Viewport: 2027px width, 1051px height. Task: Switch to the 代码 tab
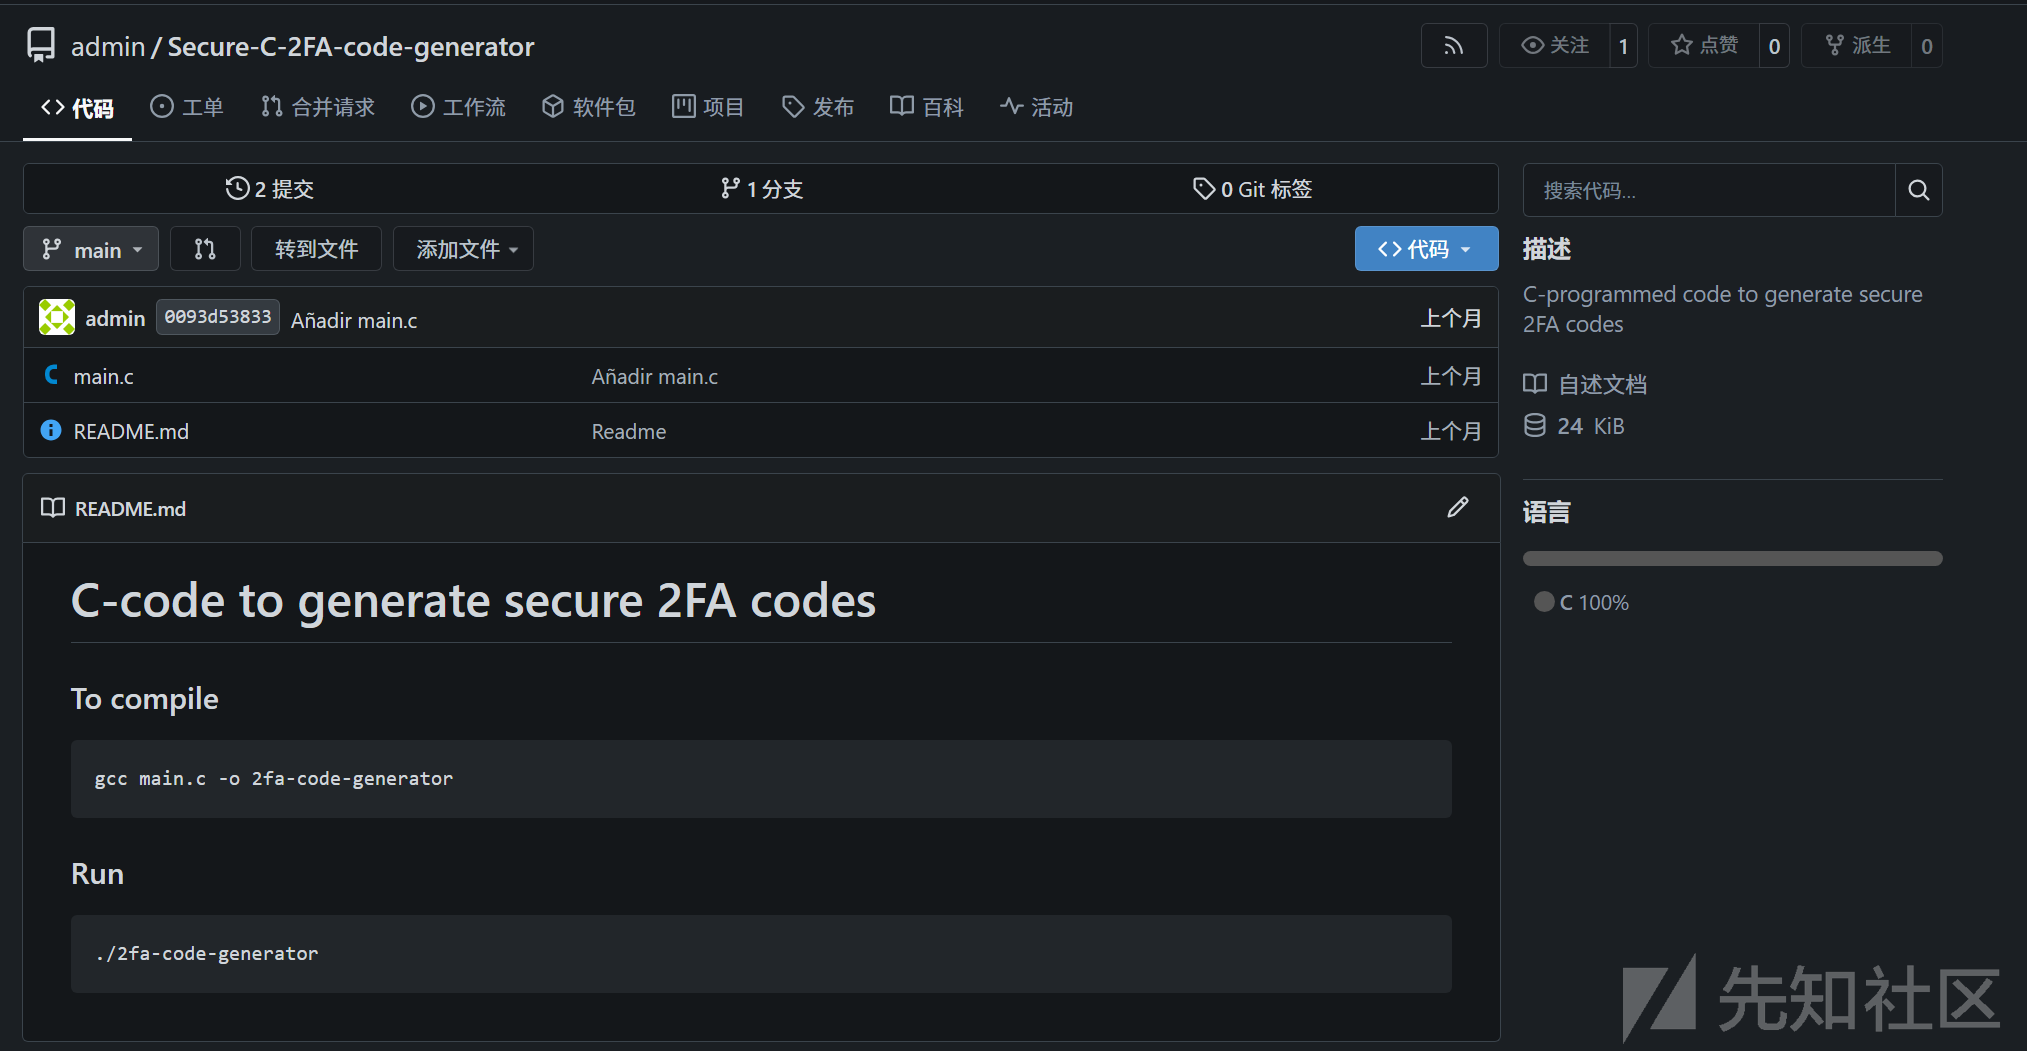click(77, 108)
